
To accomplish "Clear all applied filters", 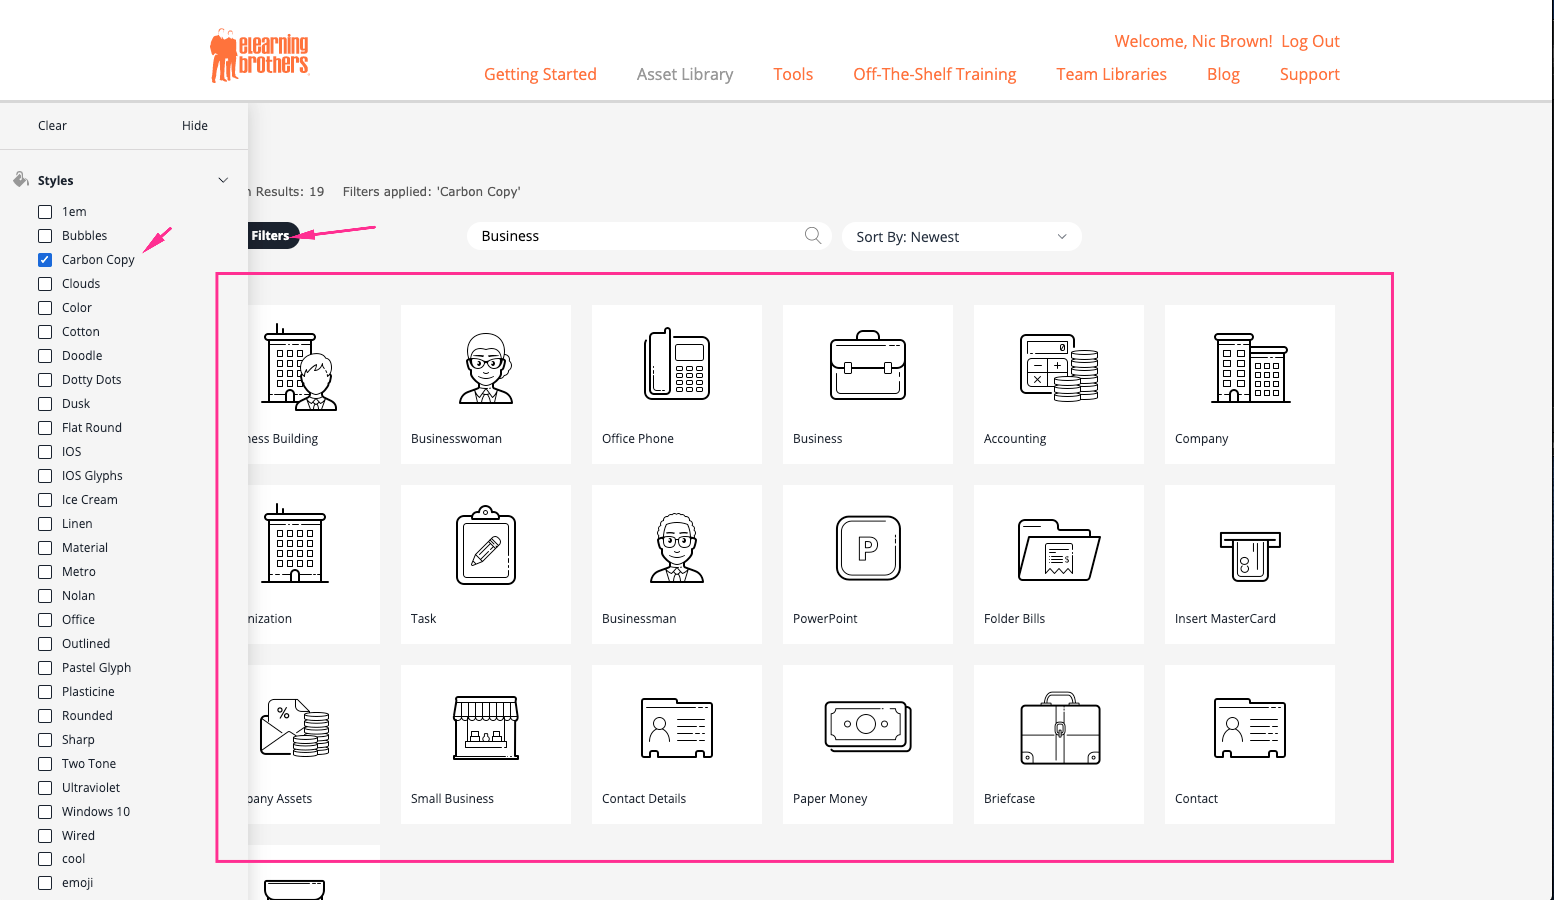I will click(x=52, y=126).
